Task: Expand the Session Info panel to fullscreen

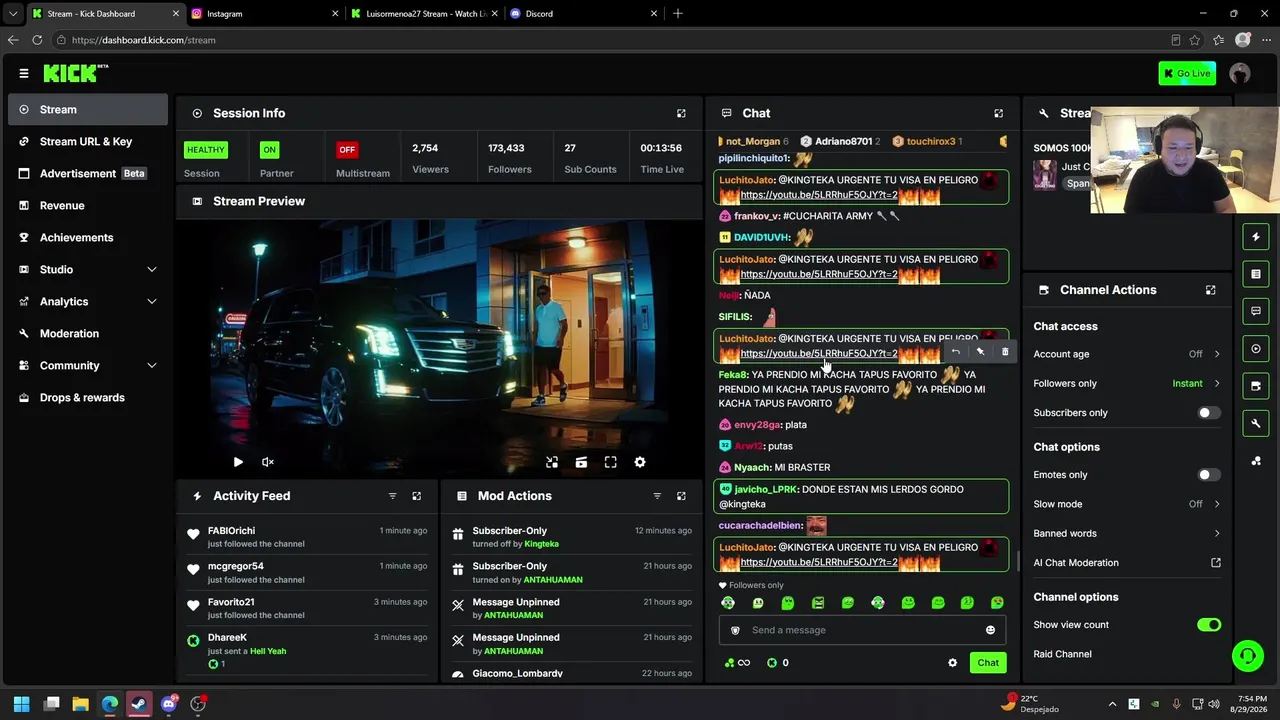Action: [x=681, y=113]
